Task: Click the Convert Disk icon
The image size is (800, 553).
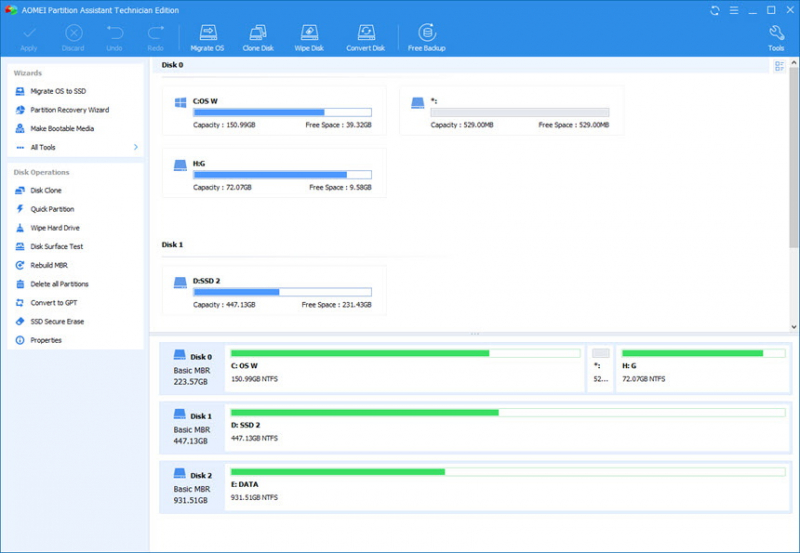Action: pos(365,33)
